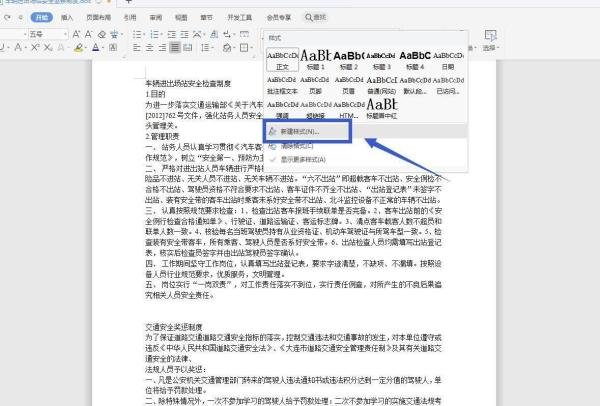Screen dimensions: 600x406
Task: Click the yellow highlight pen icon
Action: tap(78, 48)
